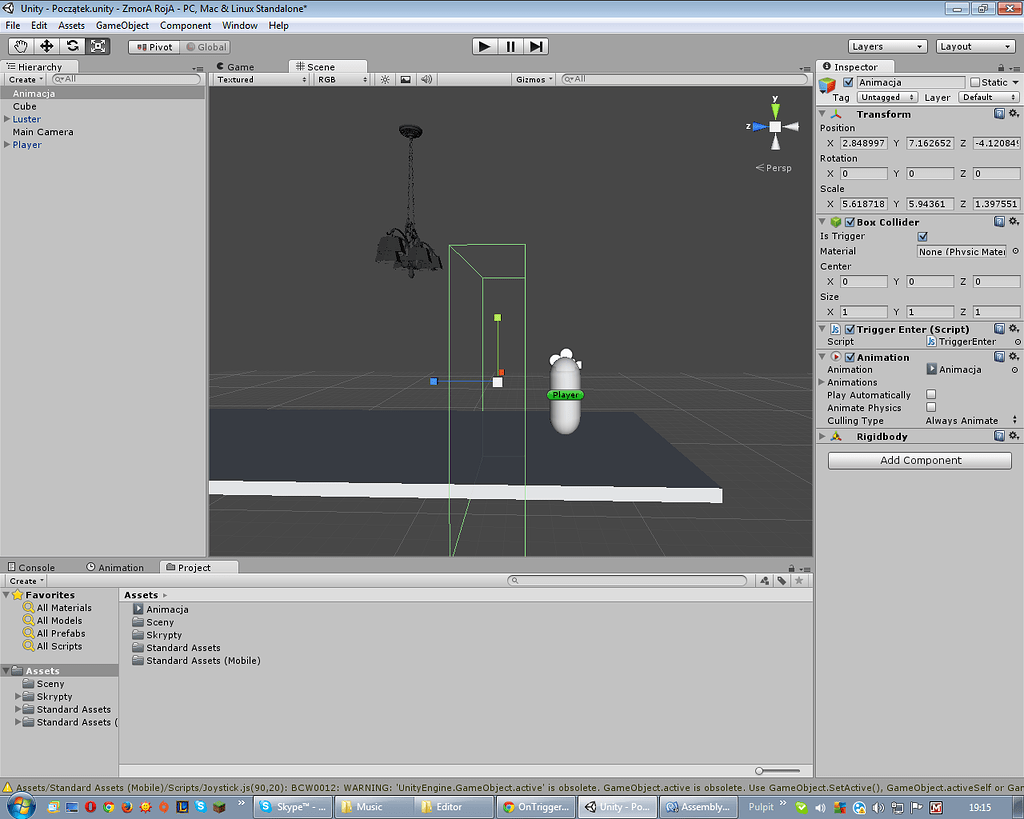
Task: Open the Box Collider settings gear icon
Action: [x=1015, y=221]
